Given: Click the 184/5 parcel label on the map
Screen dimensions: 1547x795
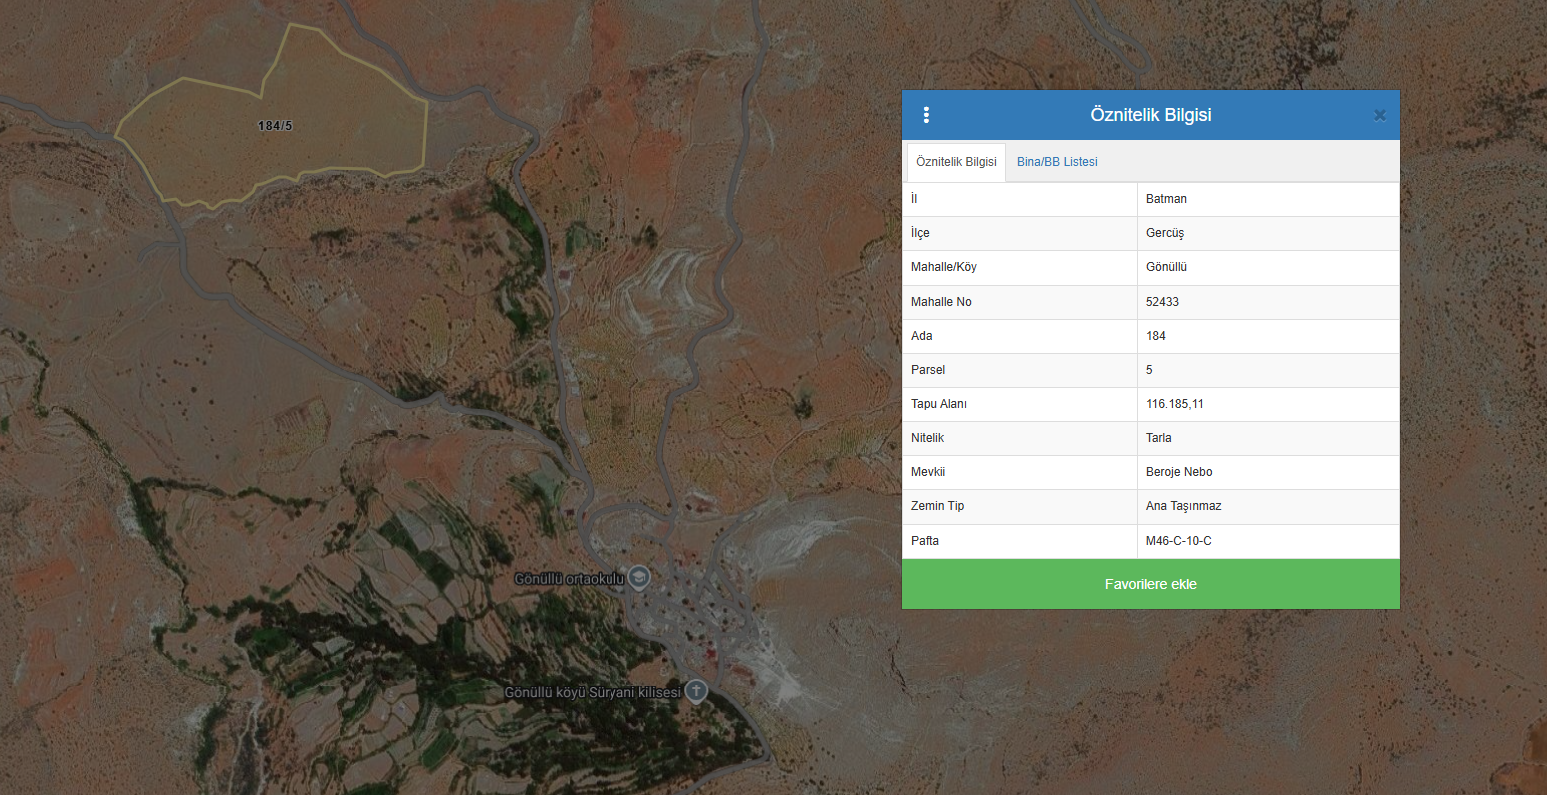Looking at the screenshot, I should (275, 126).
